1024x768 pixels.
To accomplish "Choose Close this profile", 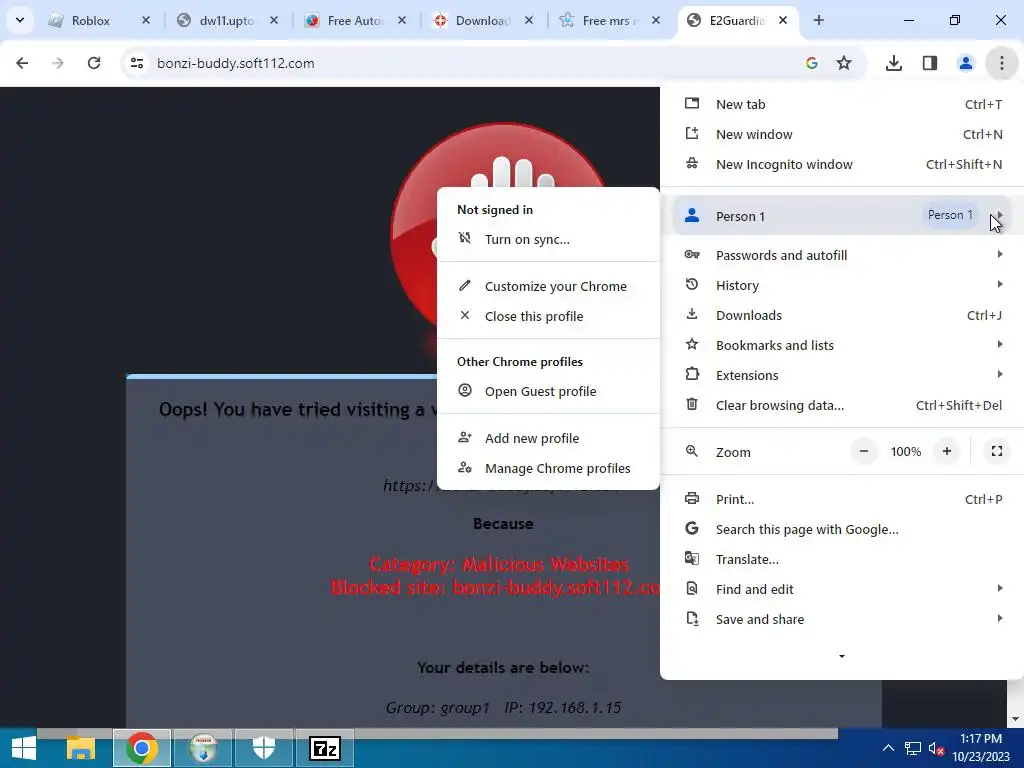I will click(548, 317).
